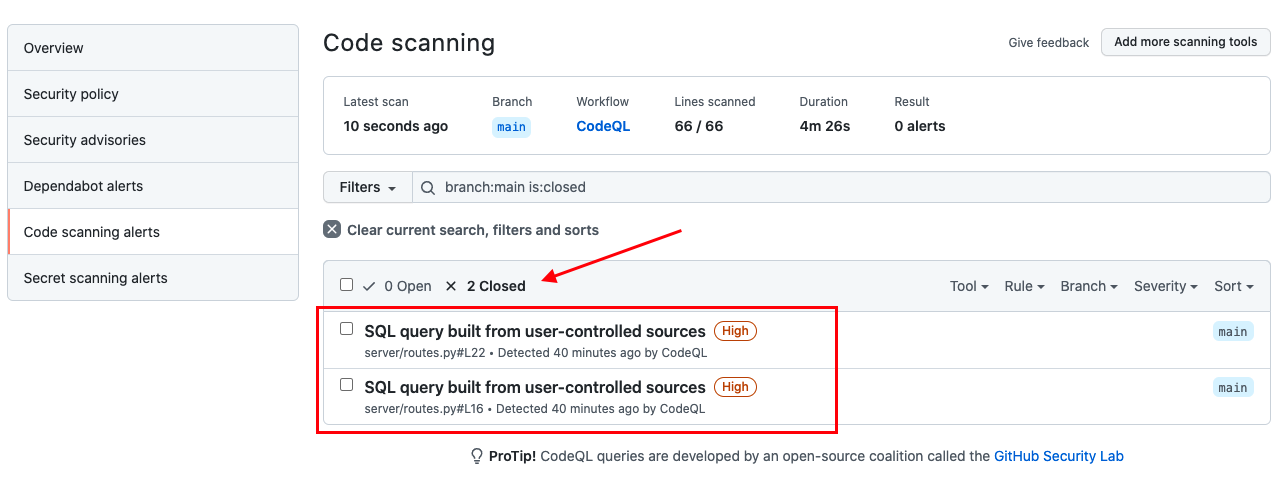The image size is (1277, 497).
Task: Click the X icon beside 2 Closed
Action: (451, 286)
